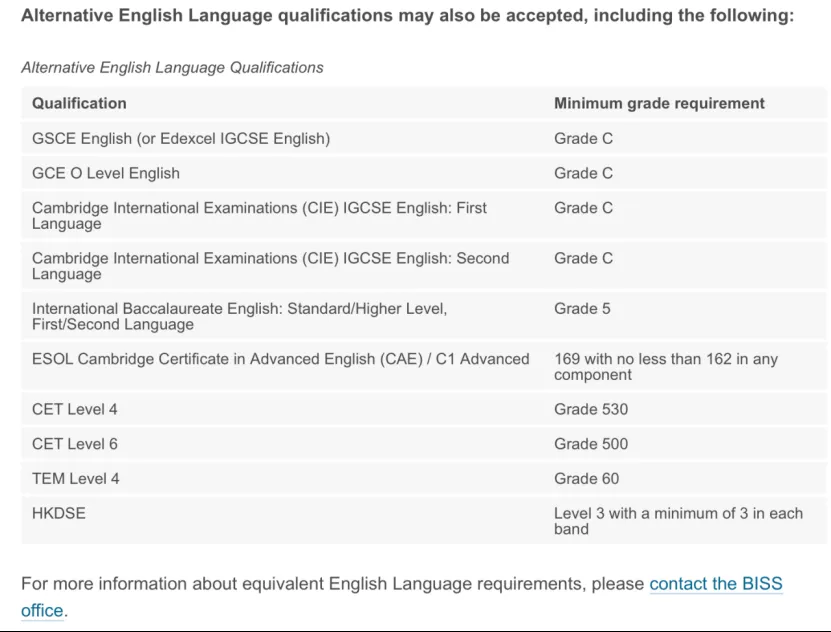Viewport: 831px width, 632px height.
Task: Click the 'Grade 530' requirement cell
Action: click(x=591, y=409)
